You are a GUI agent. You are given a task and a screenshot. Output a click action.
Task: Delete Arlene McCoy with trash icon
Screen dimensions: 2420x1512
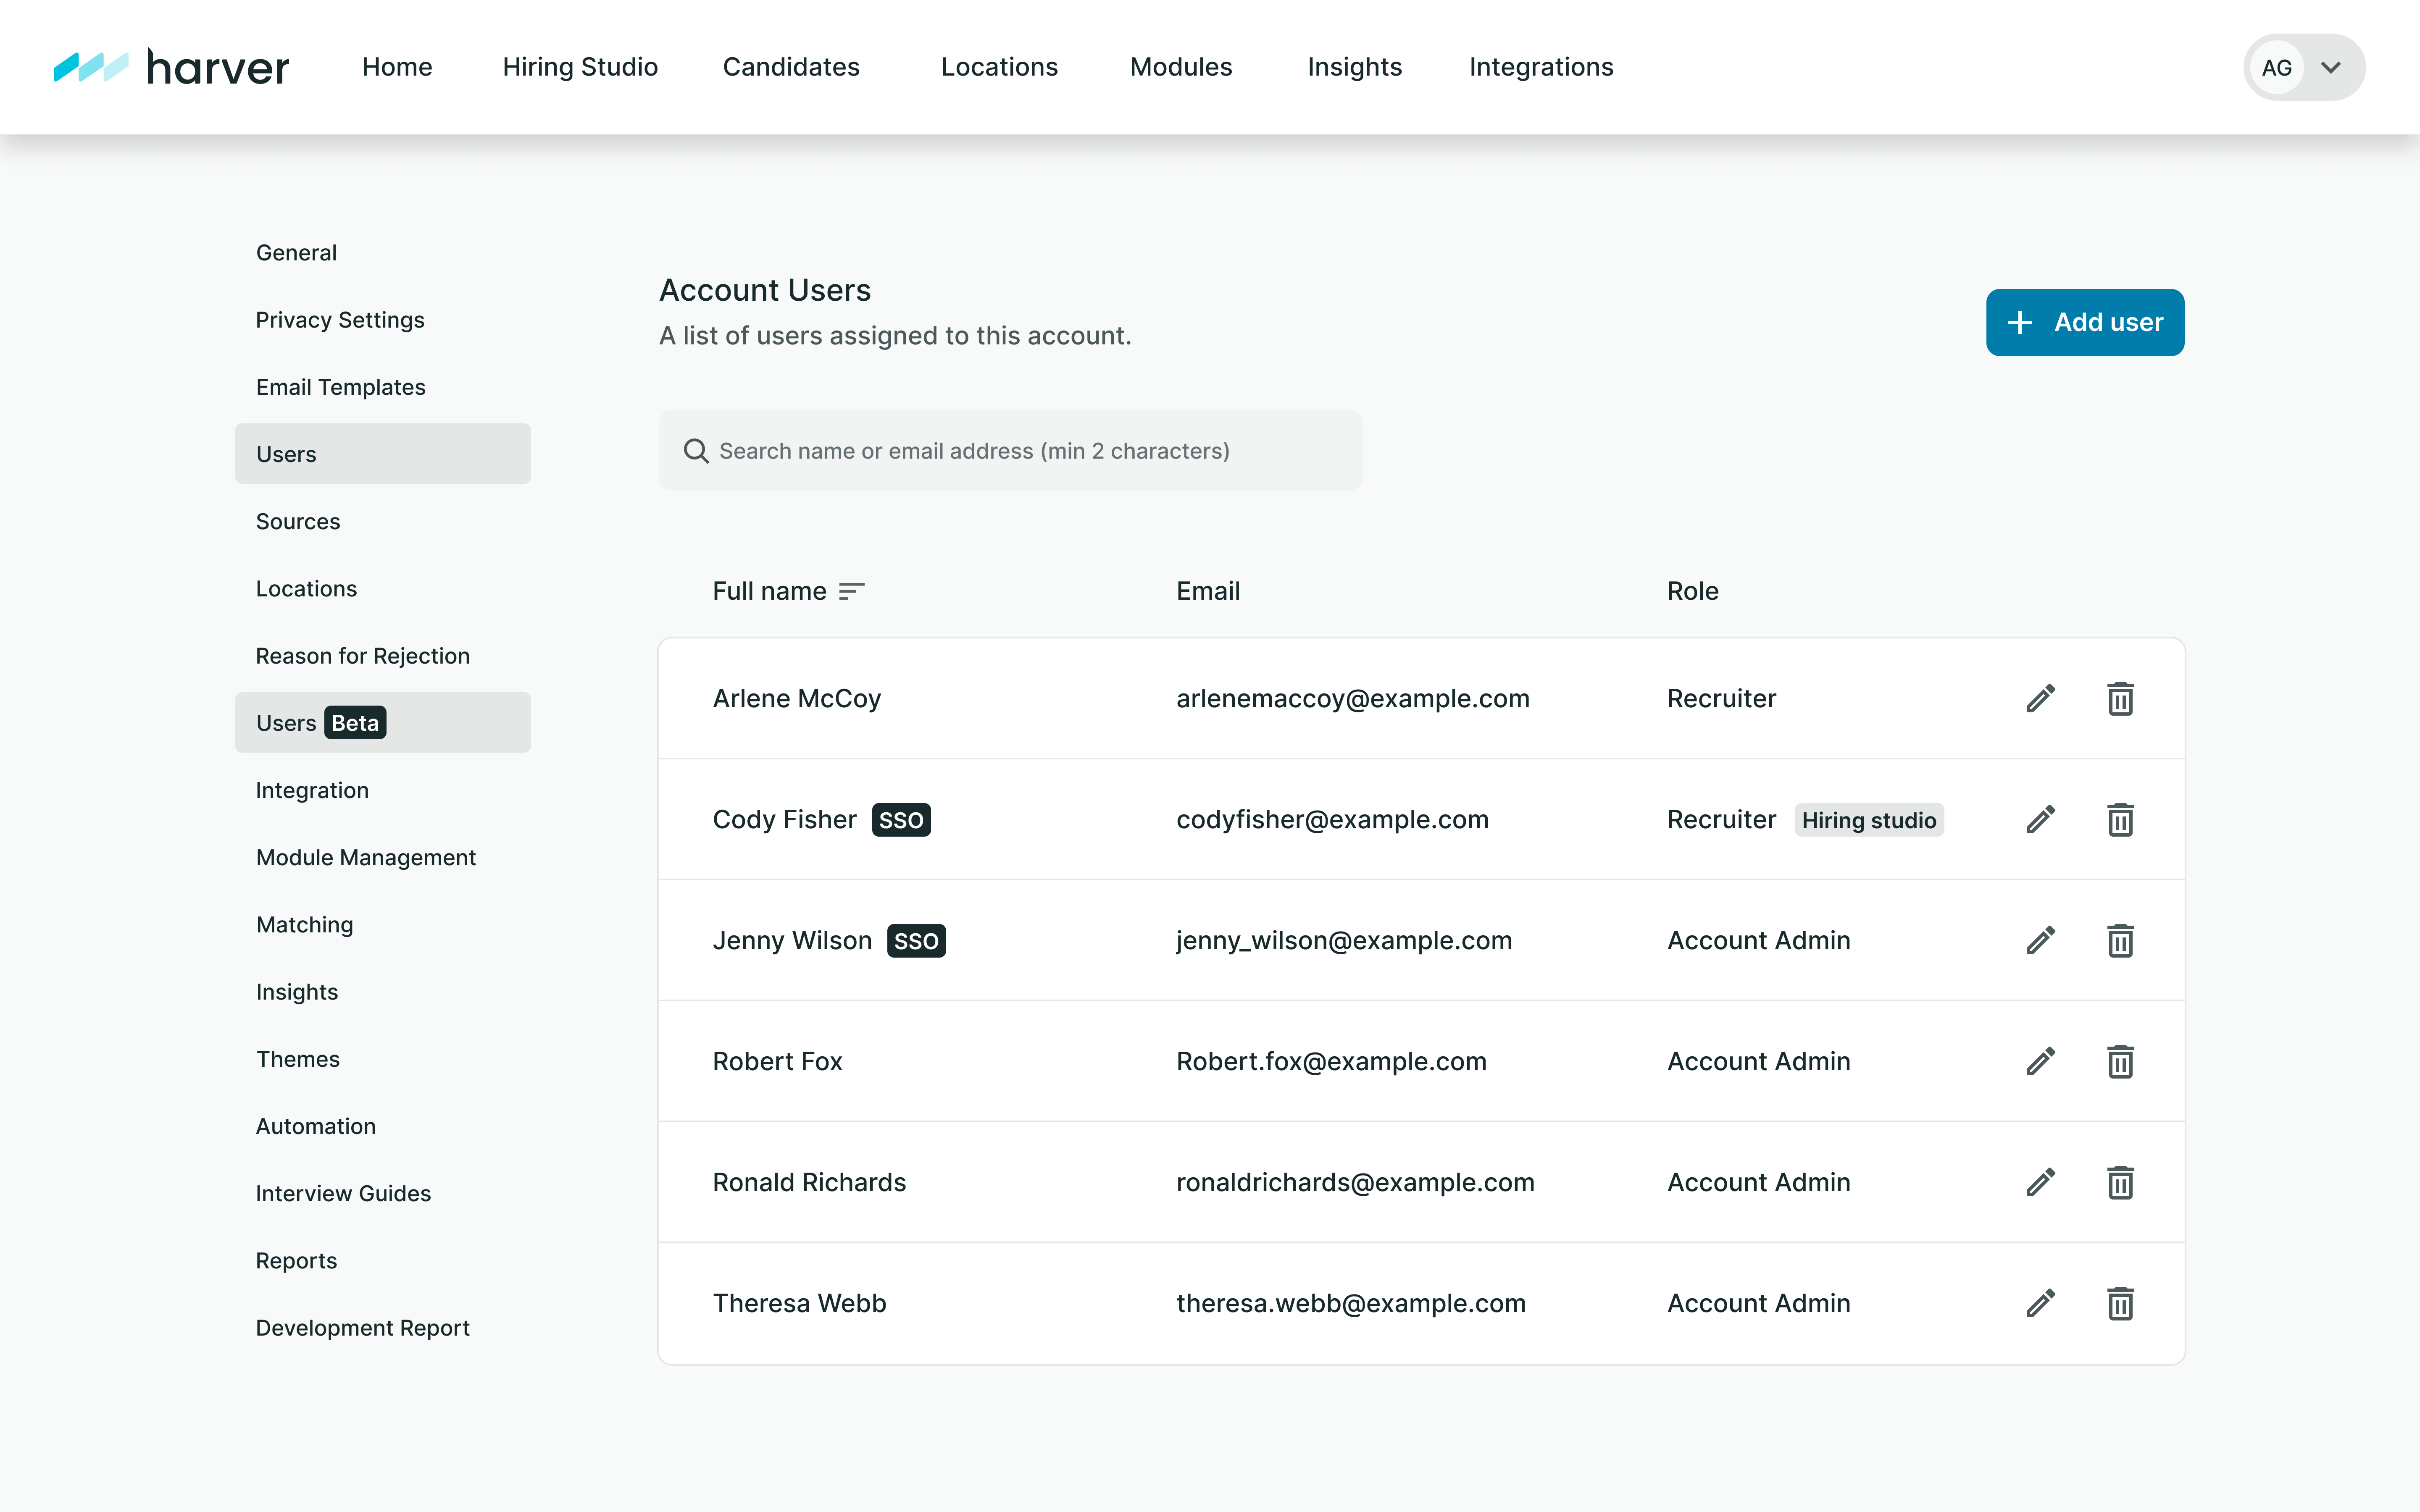pyautogui.click(x=2120, y=698)
